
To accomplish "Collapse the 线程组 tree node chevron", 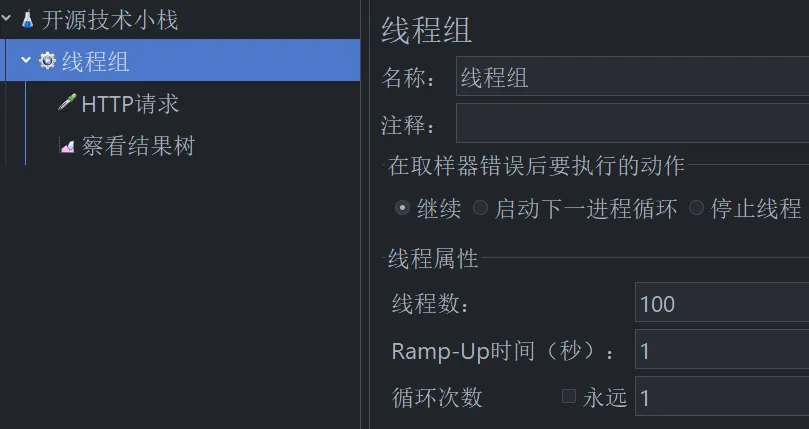I will [x=26, y=60].
